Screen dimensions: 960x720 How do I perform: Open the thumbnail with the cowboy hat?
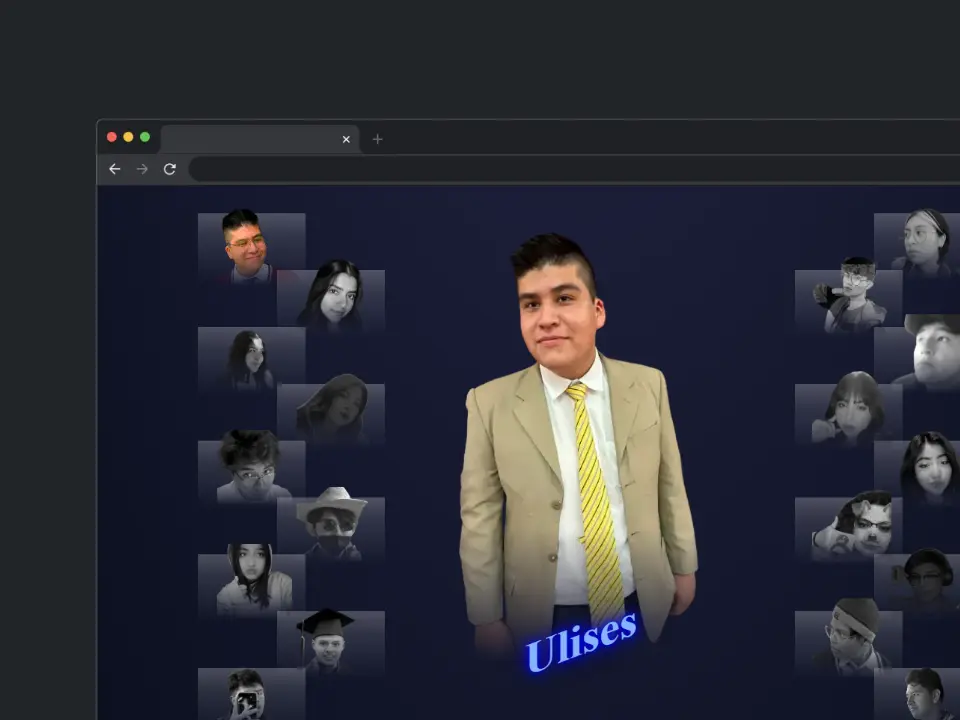click(331, 524)
